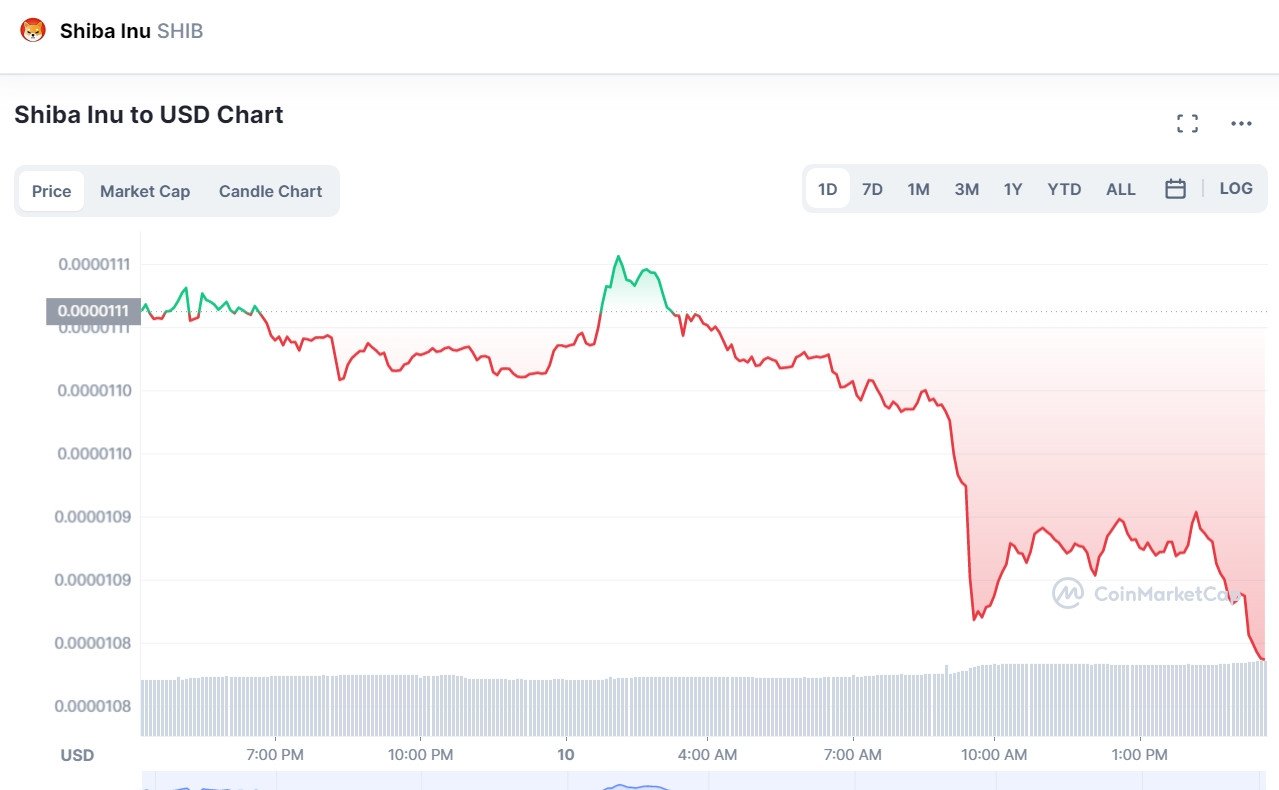Switch to the Market Cap tab
This screenshot has width=1279, height=790.
point(145,191)
